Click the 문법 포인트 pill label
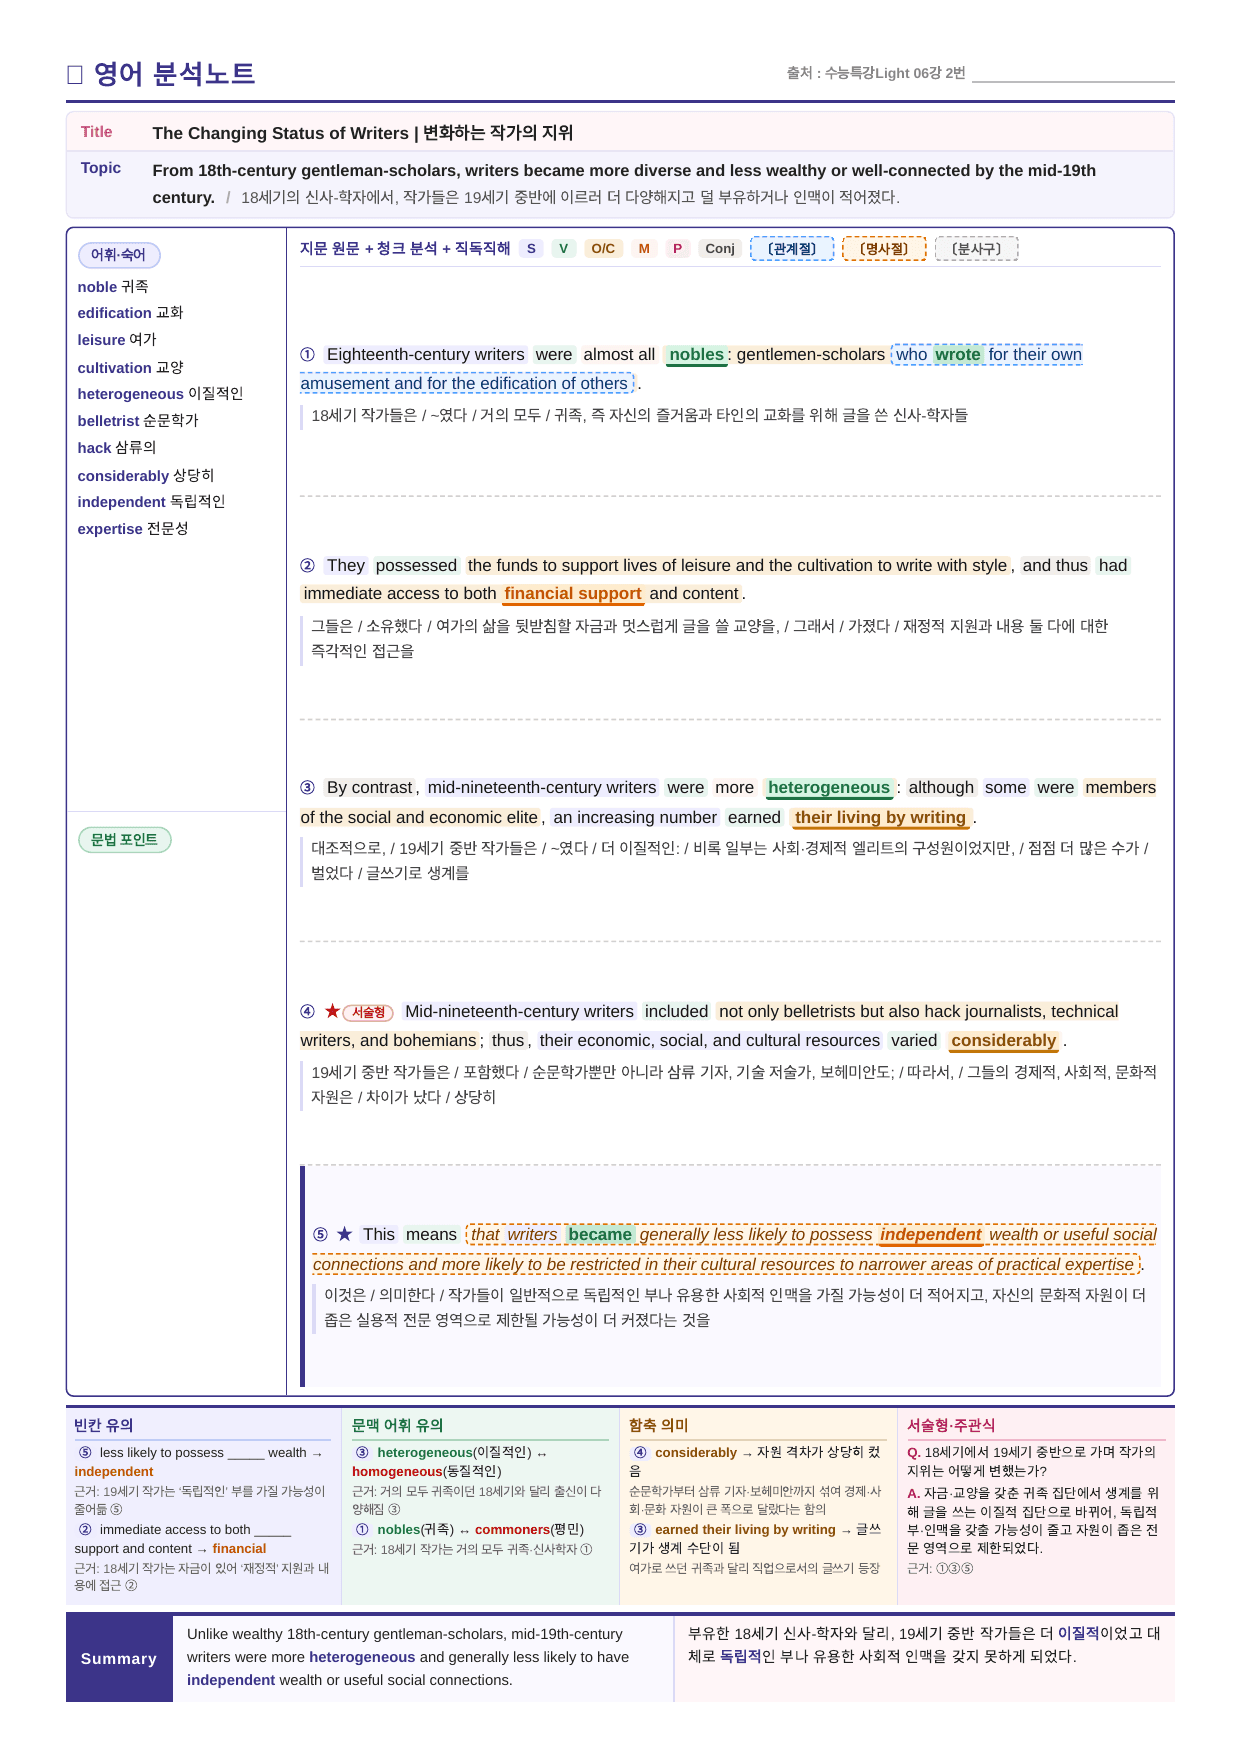Screen dimensions: 1240x1754 pyautogui.click(x=125, y=840)
